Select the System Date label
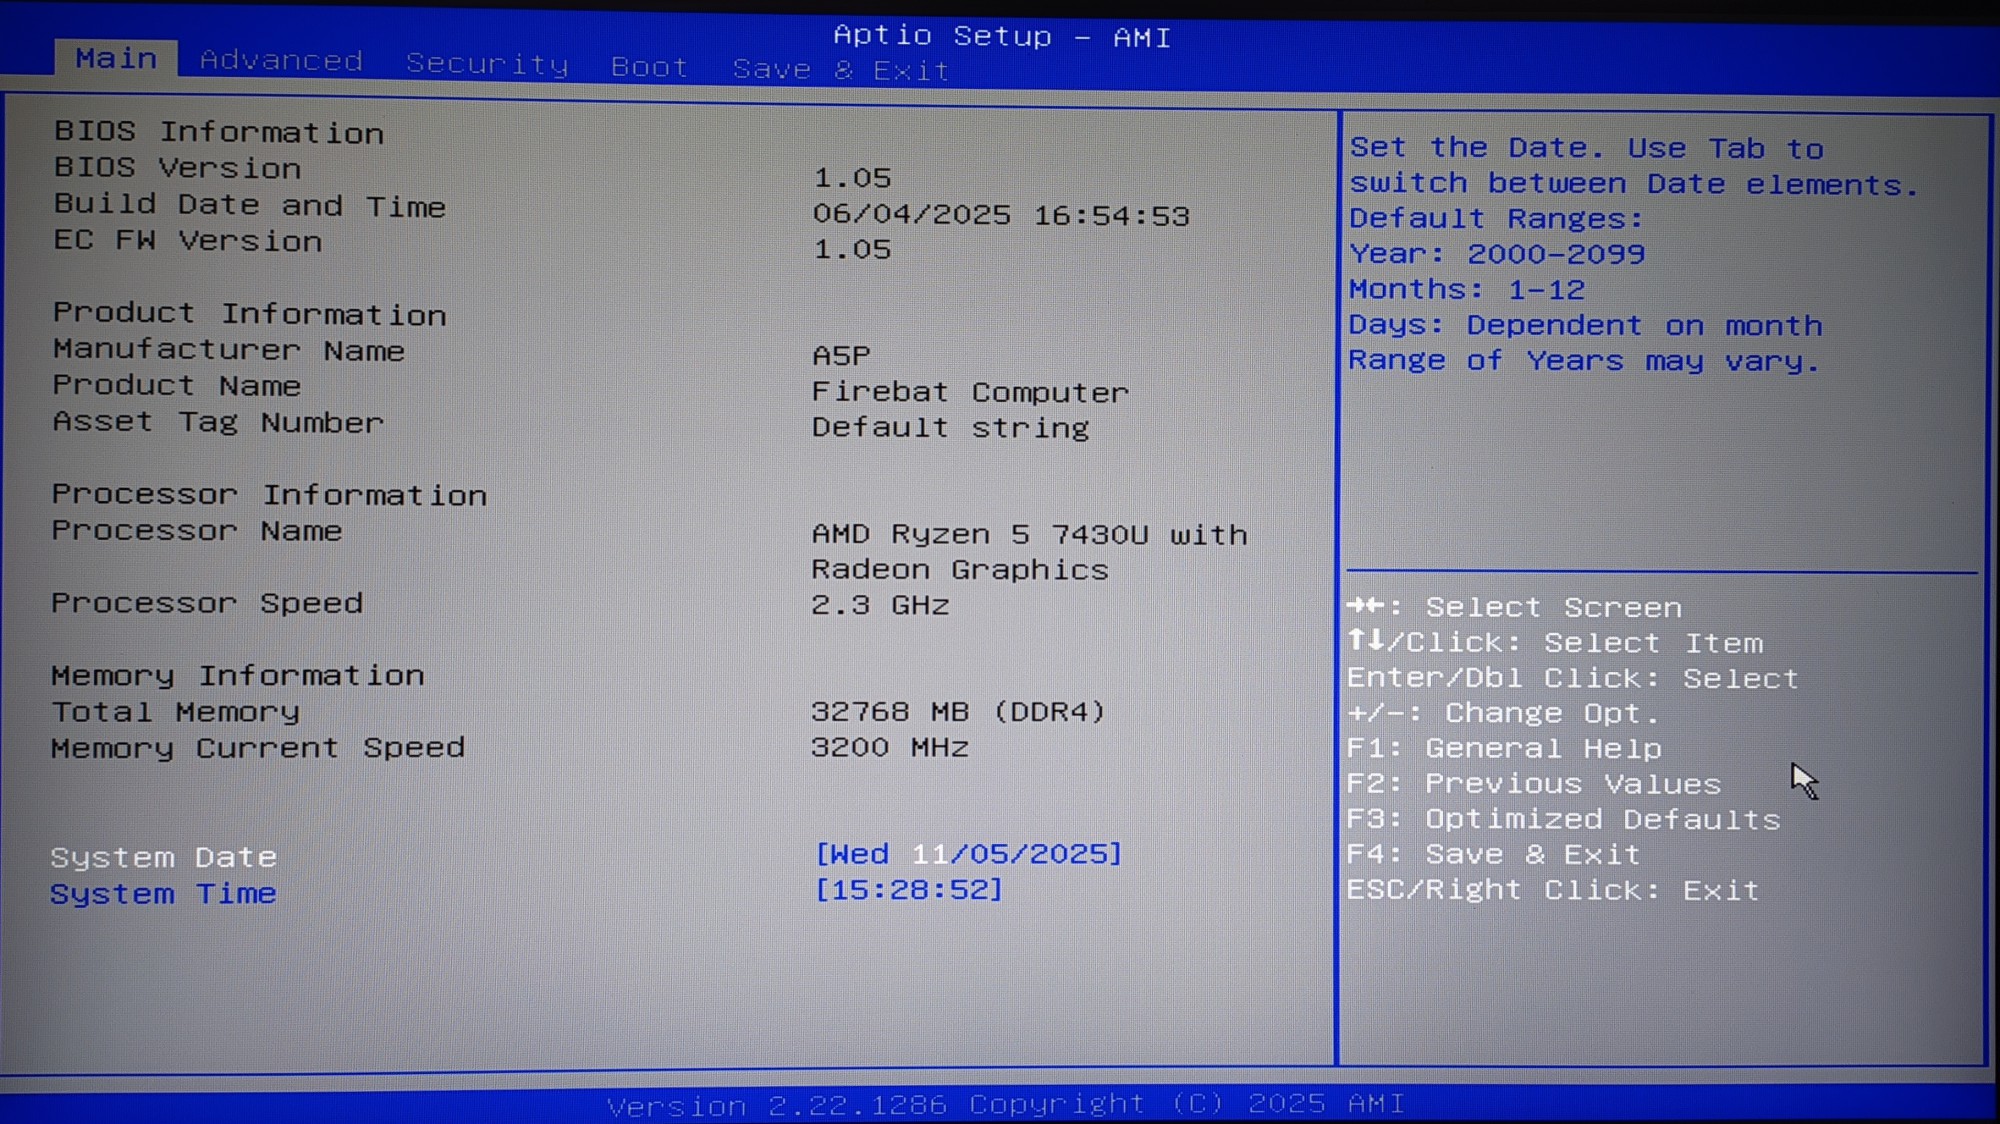This screenshot has height=1124, width=2000. (163, 857)
